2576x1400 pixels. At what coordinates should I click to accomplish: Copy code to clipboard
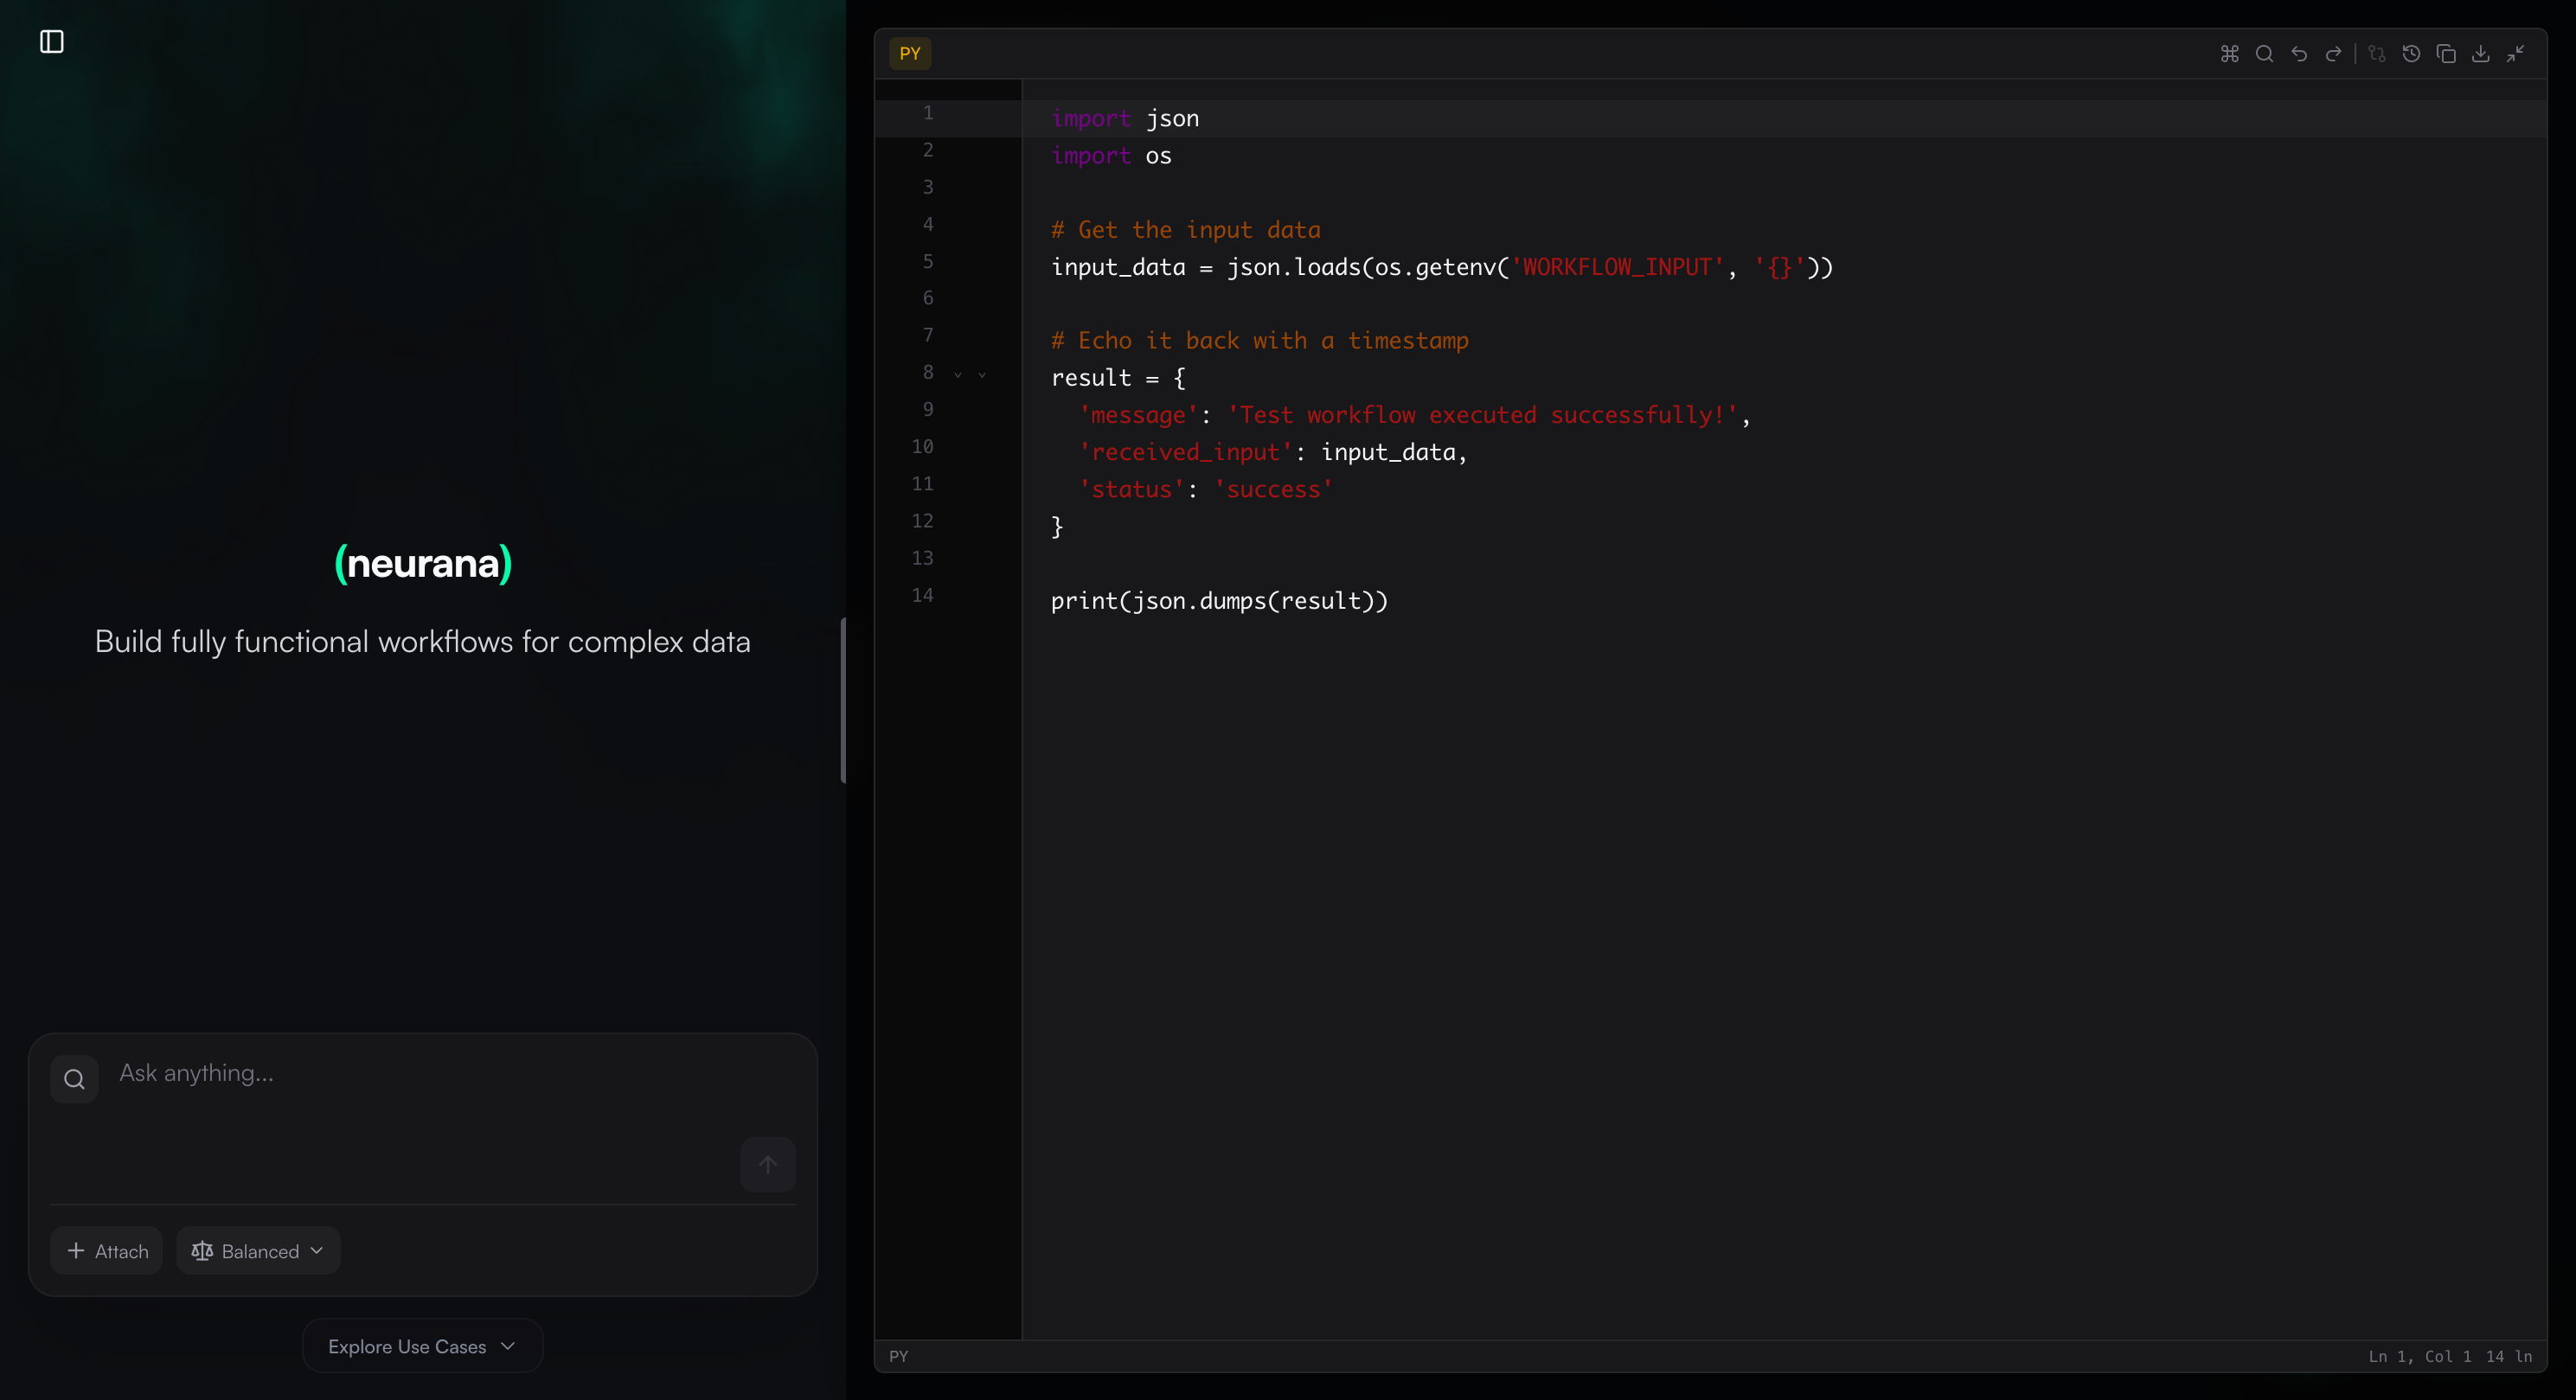tap(2446, 54)
